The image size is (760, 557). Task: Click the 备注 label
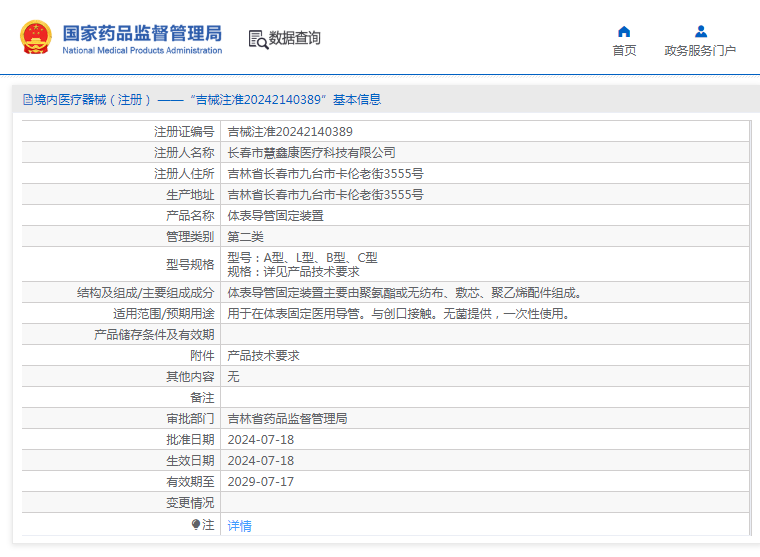pos(202,398)
